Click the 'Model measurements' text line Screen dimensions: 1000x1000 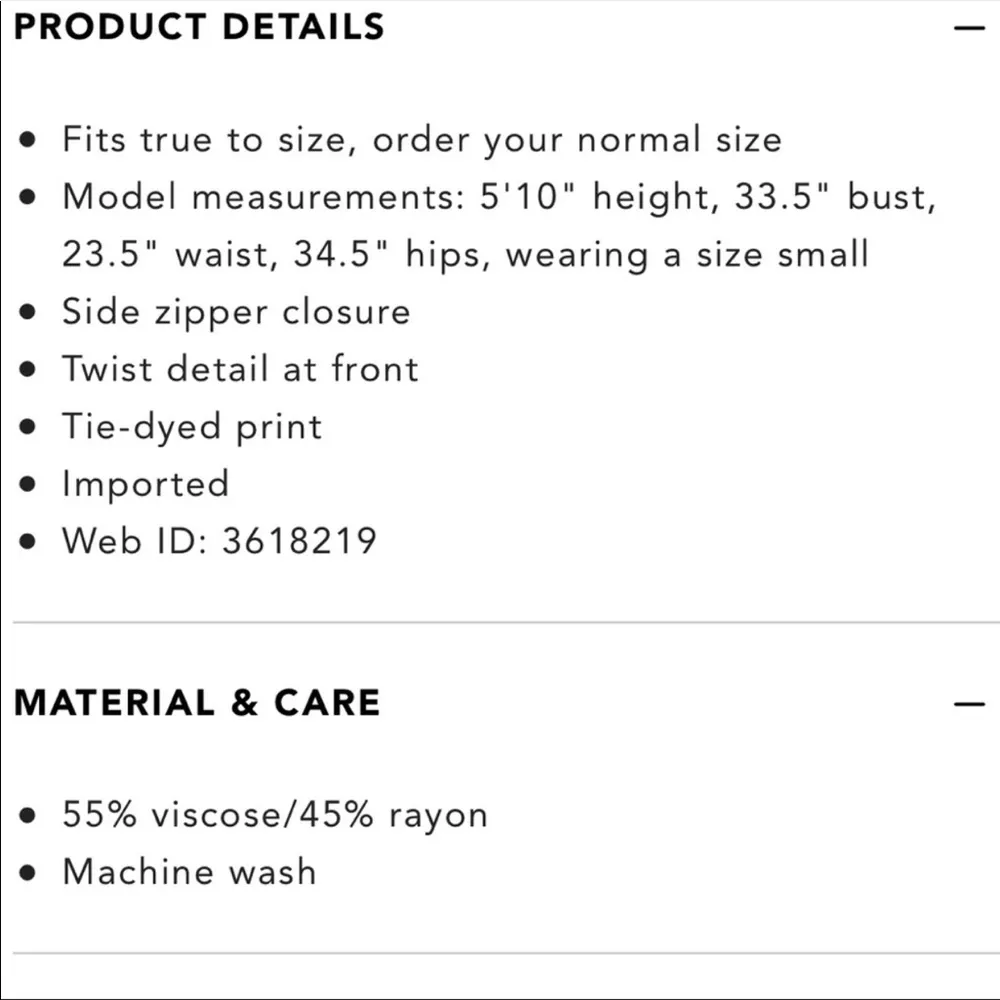[498, 197]
